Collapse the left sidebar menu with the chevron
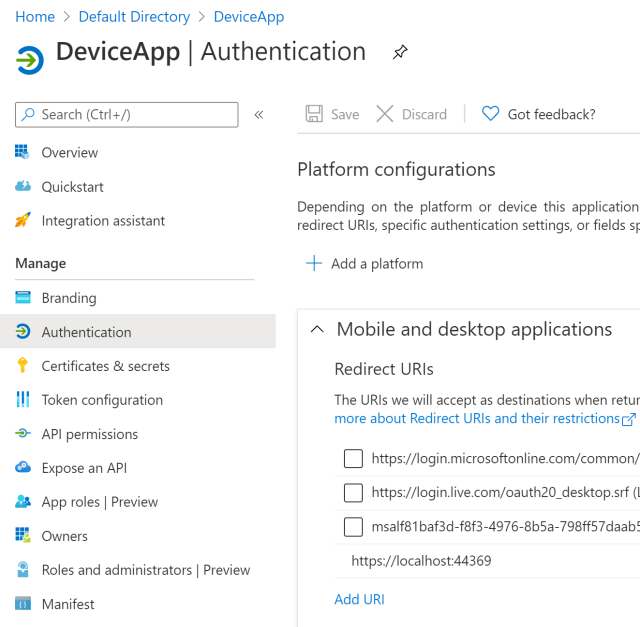Viewport: 640px width, 627px height. pos(259,115)
